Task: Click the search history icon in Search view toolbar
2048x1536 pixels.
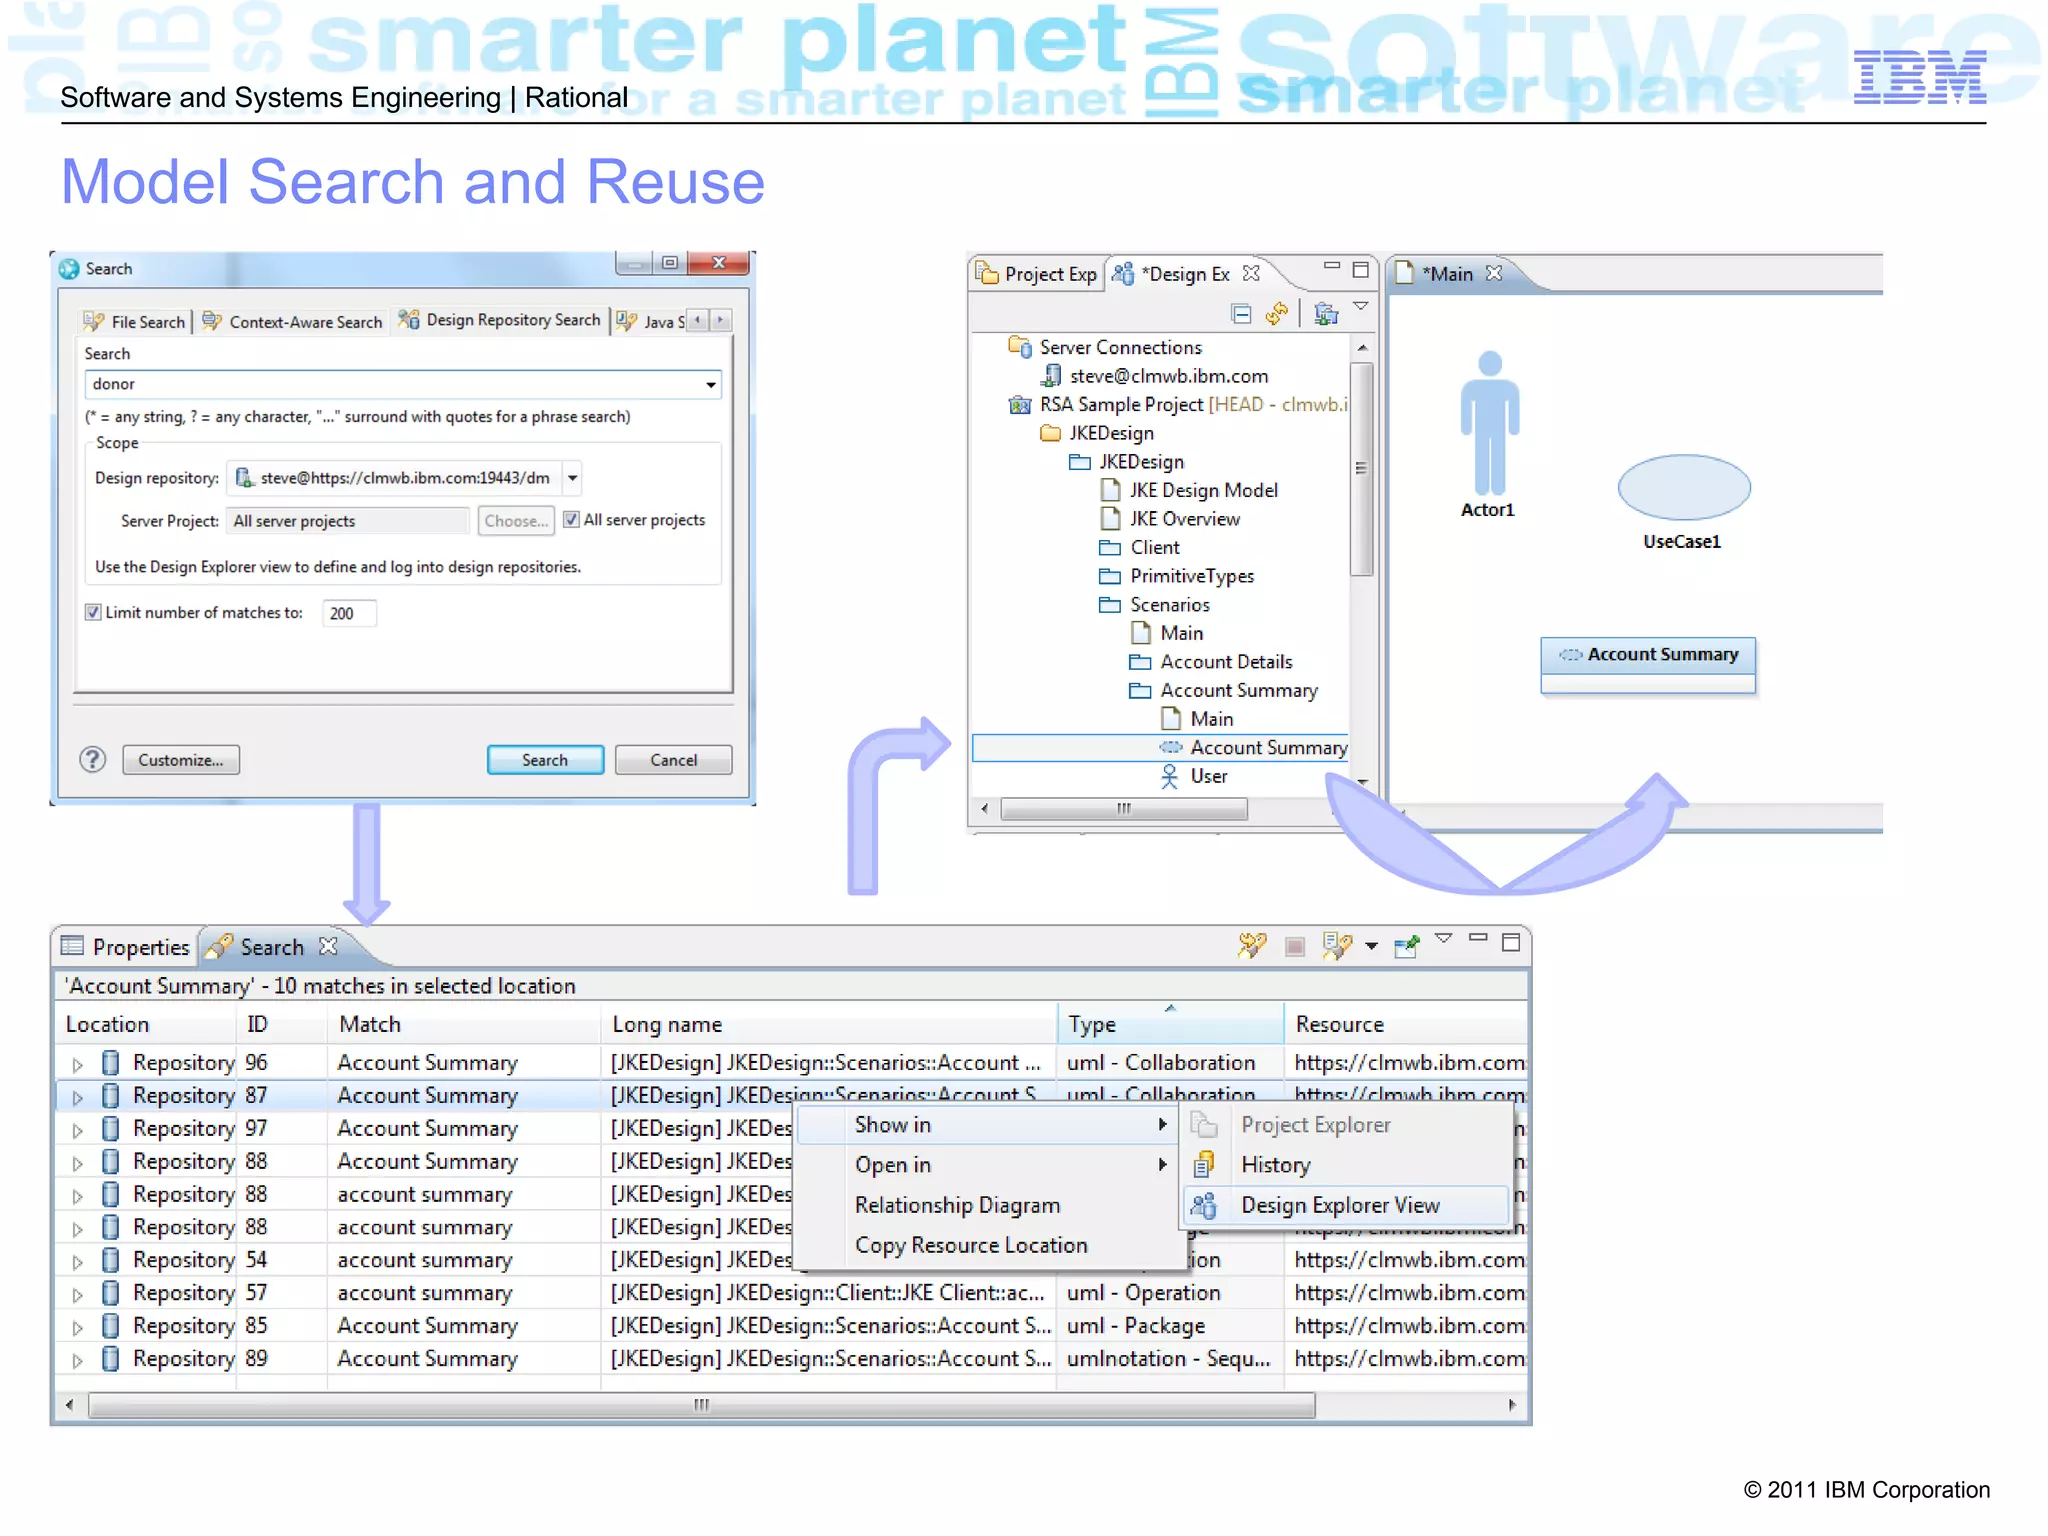Action: (1337, 945)
